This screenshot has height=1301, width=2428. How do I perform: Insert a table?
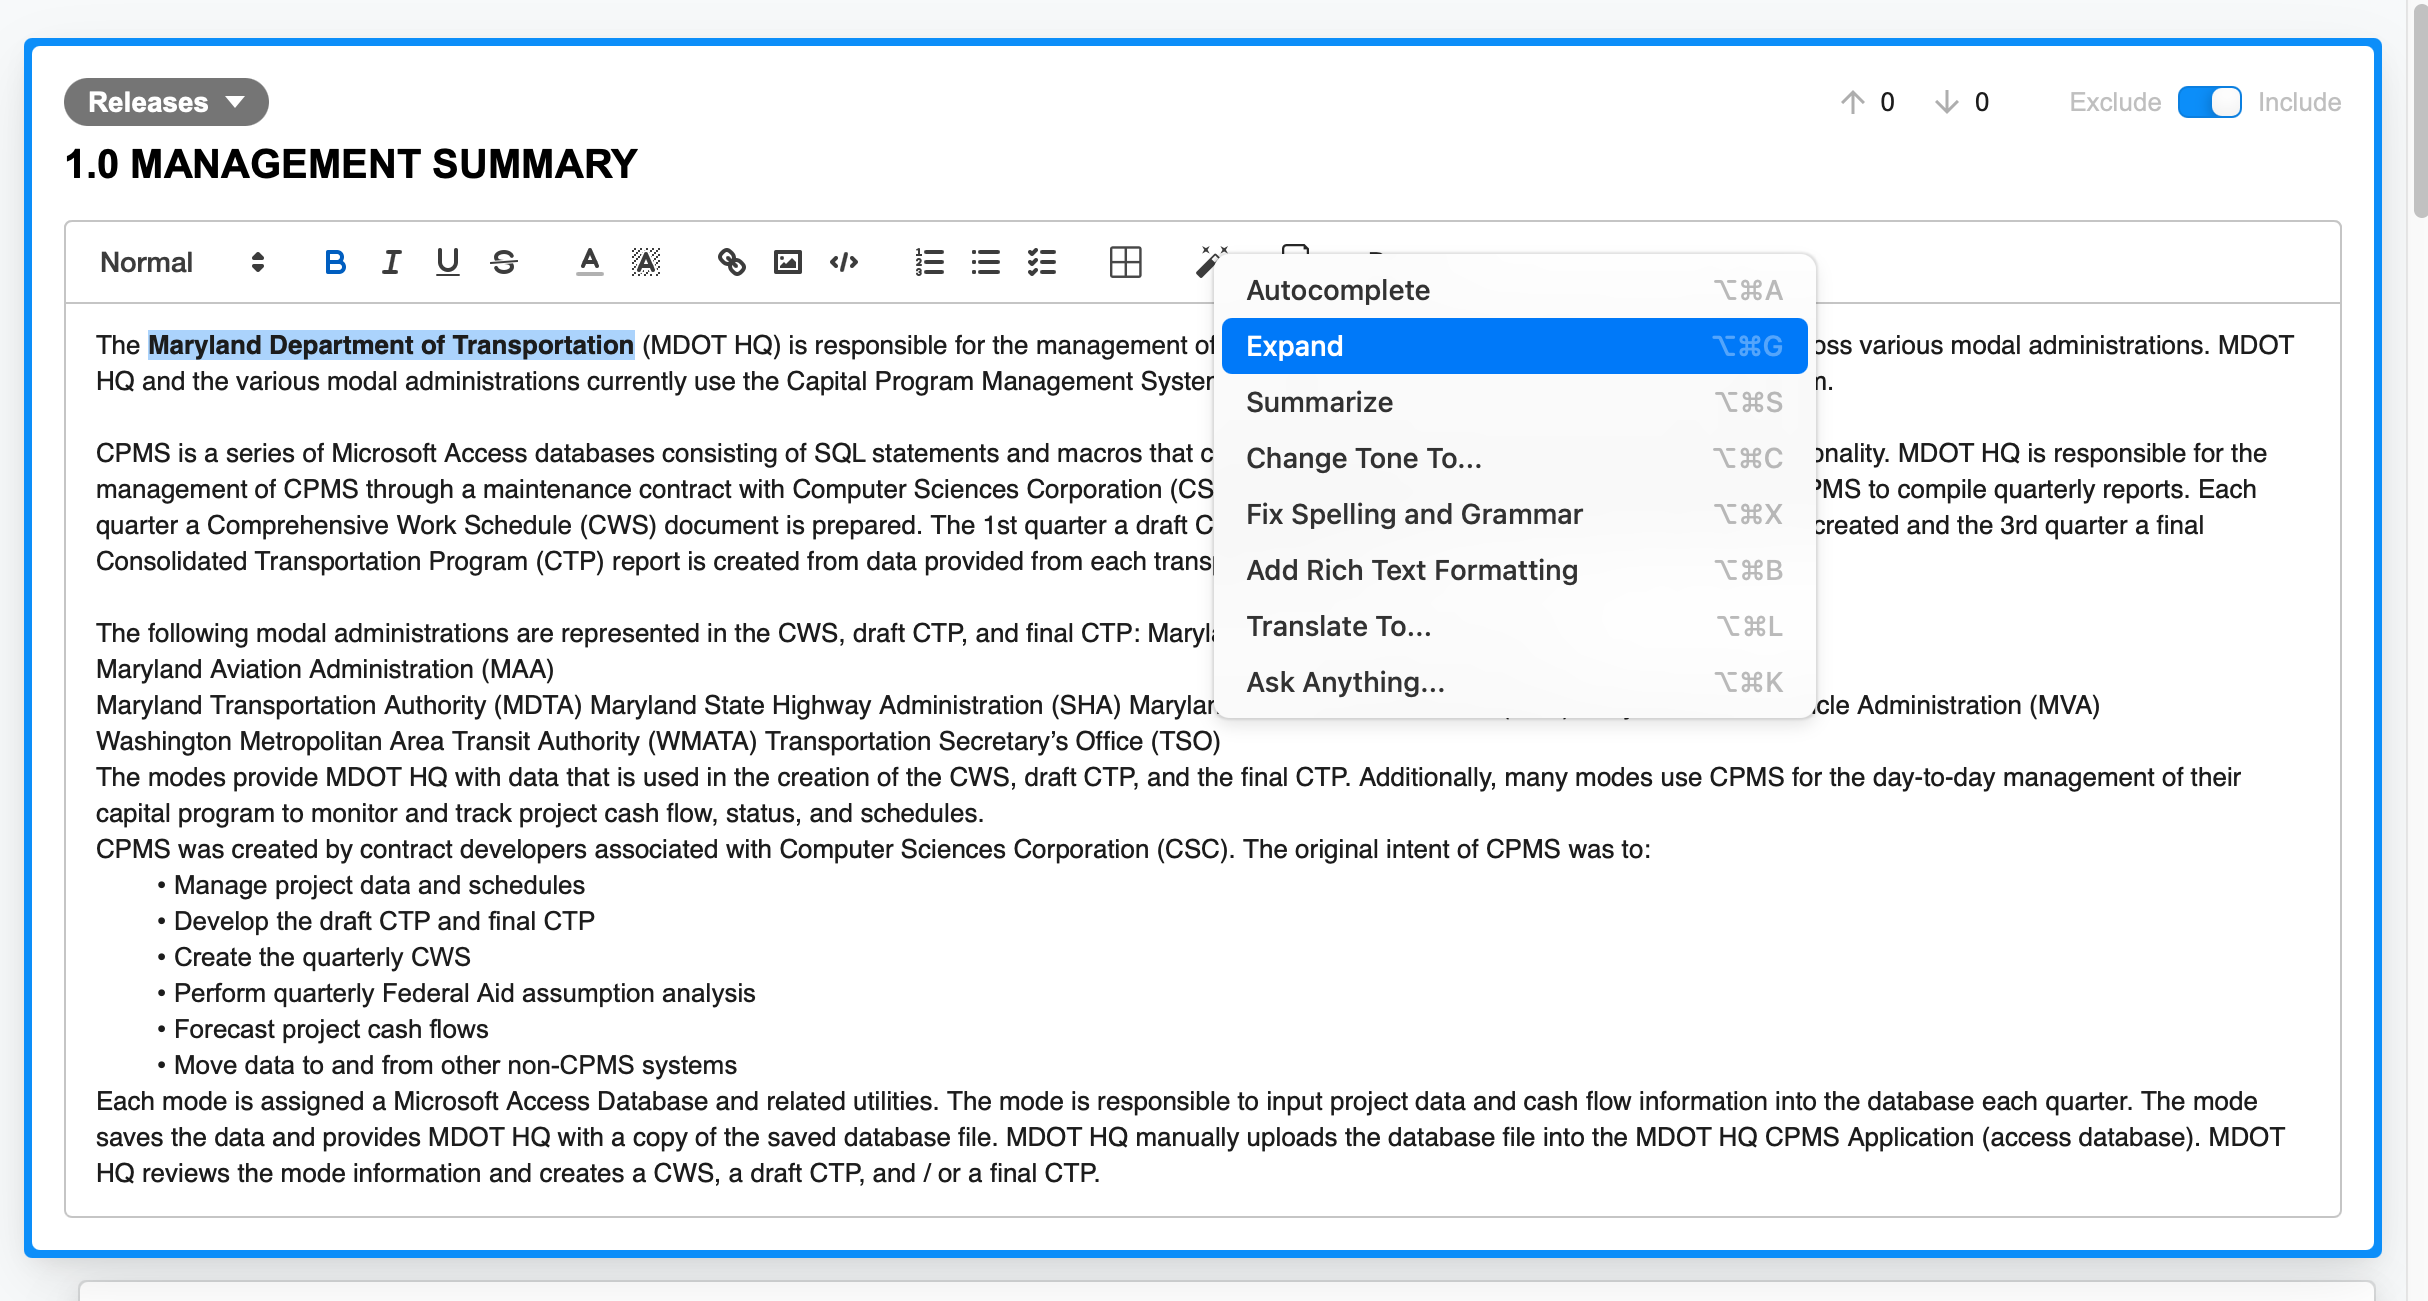click(x=1125, y=262)
